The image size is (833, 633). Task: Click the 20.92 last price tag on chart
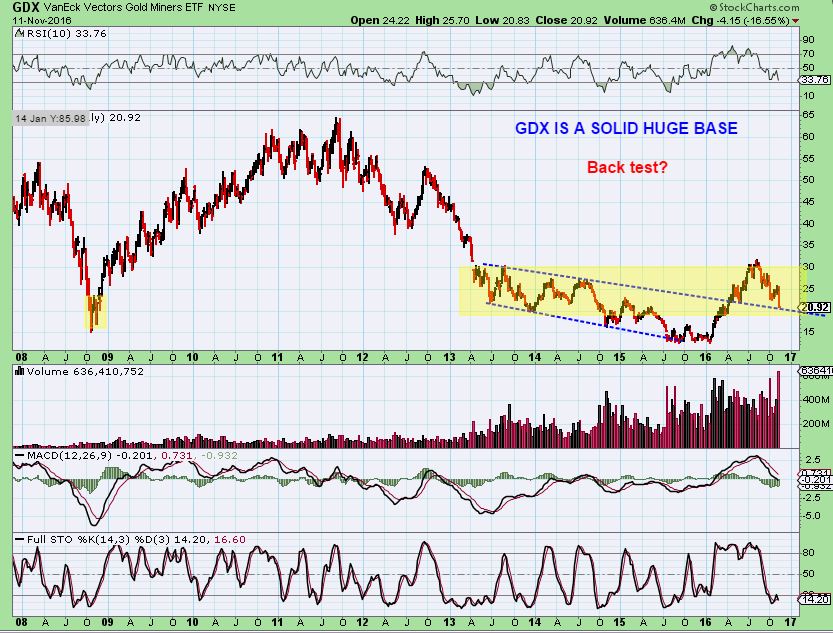point(815,307)
